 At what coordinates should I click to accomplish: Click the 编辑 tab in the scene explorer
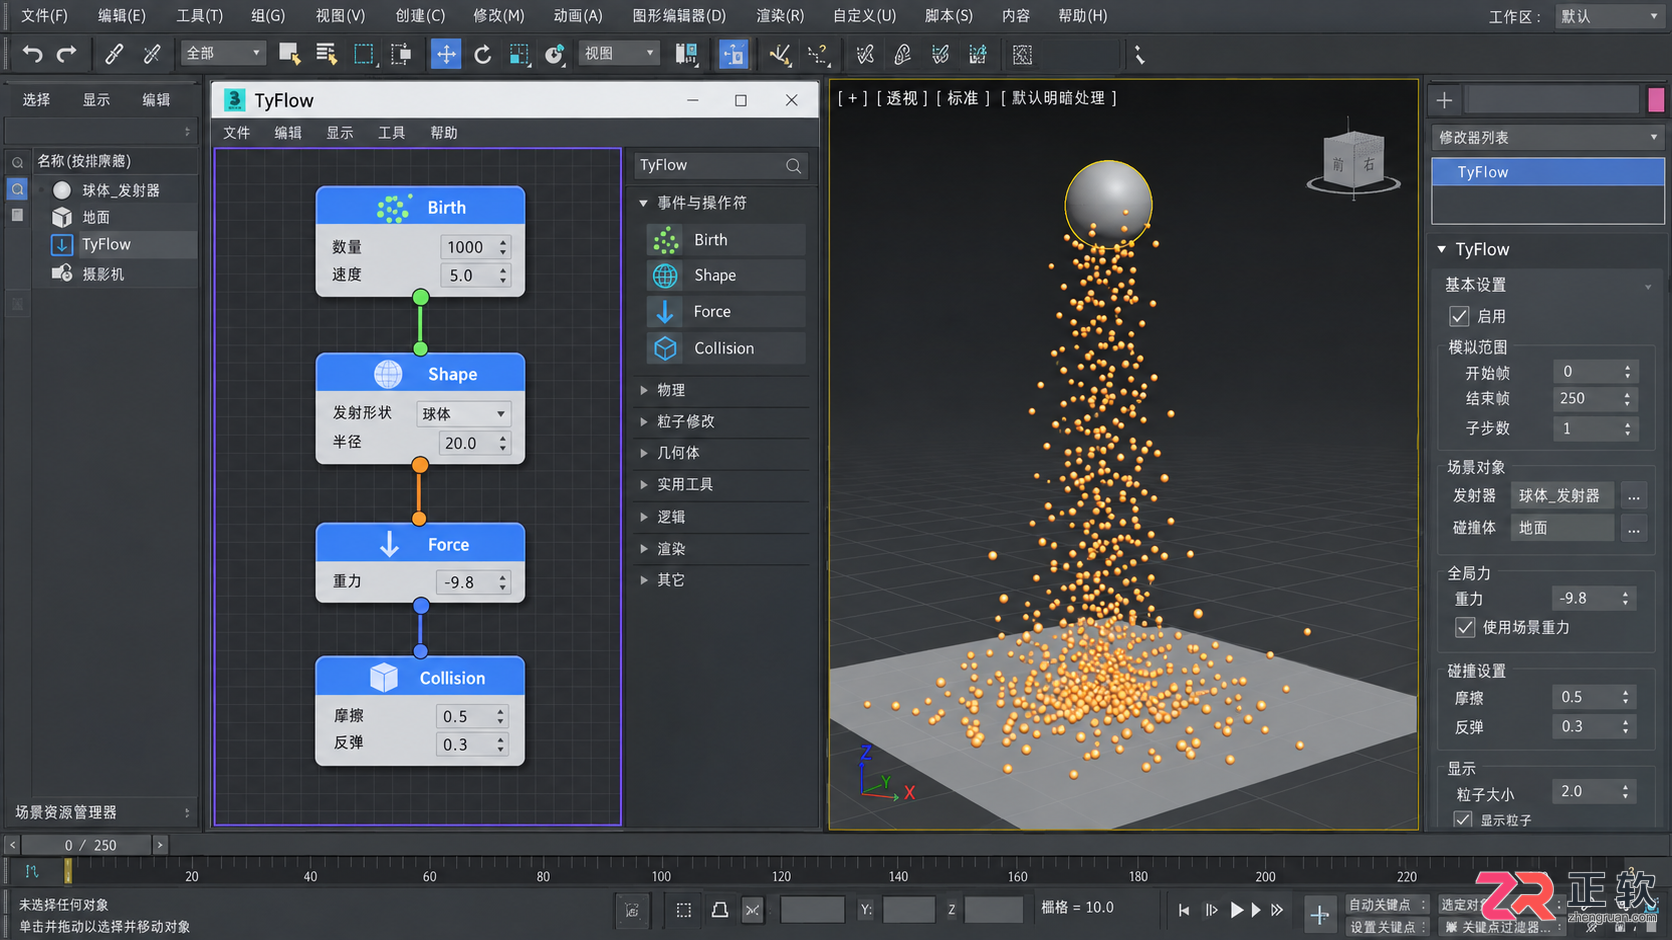[x=156, y=100]
